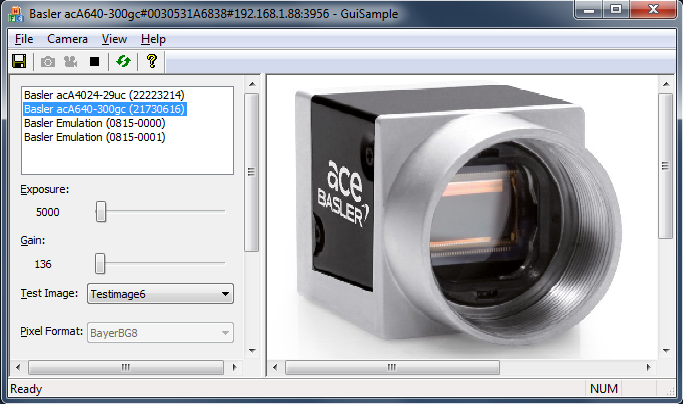
Task: Click the window resize grip in the status bar corner
Action: (670, 391)
